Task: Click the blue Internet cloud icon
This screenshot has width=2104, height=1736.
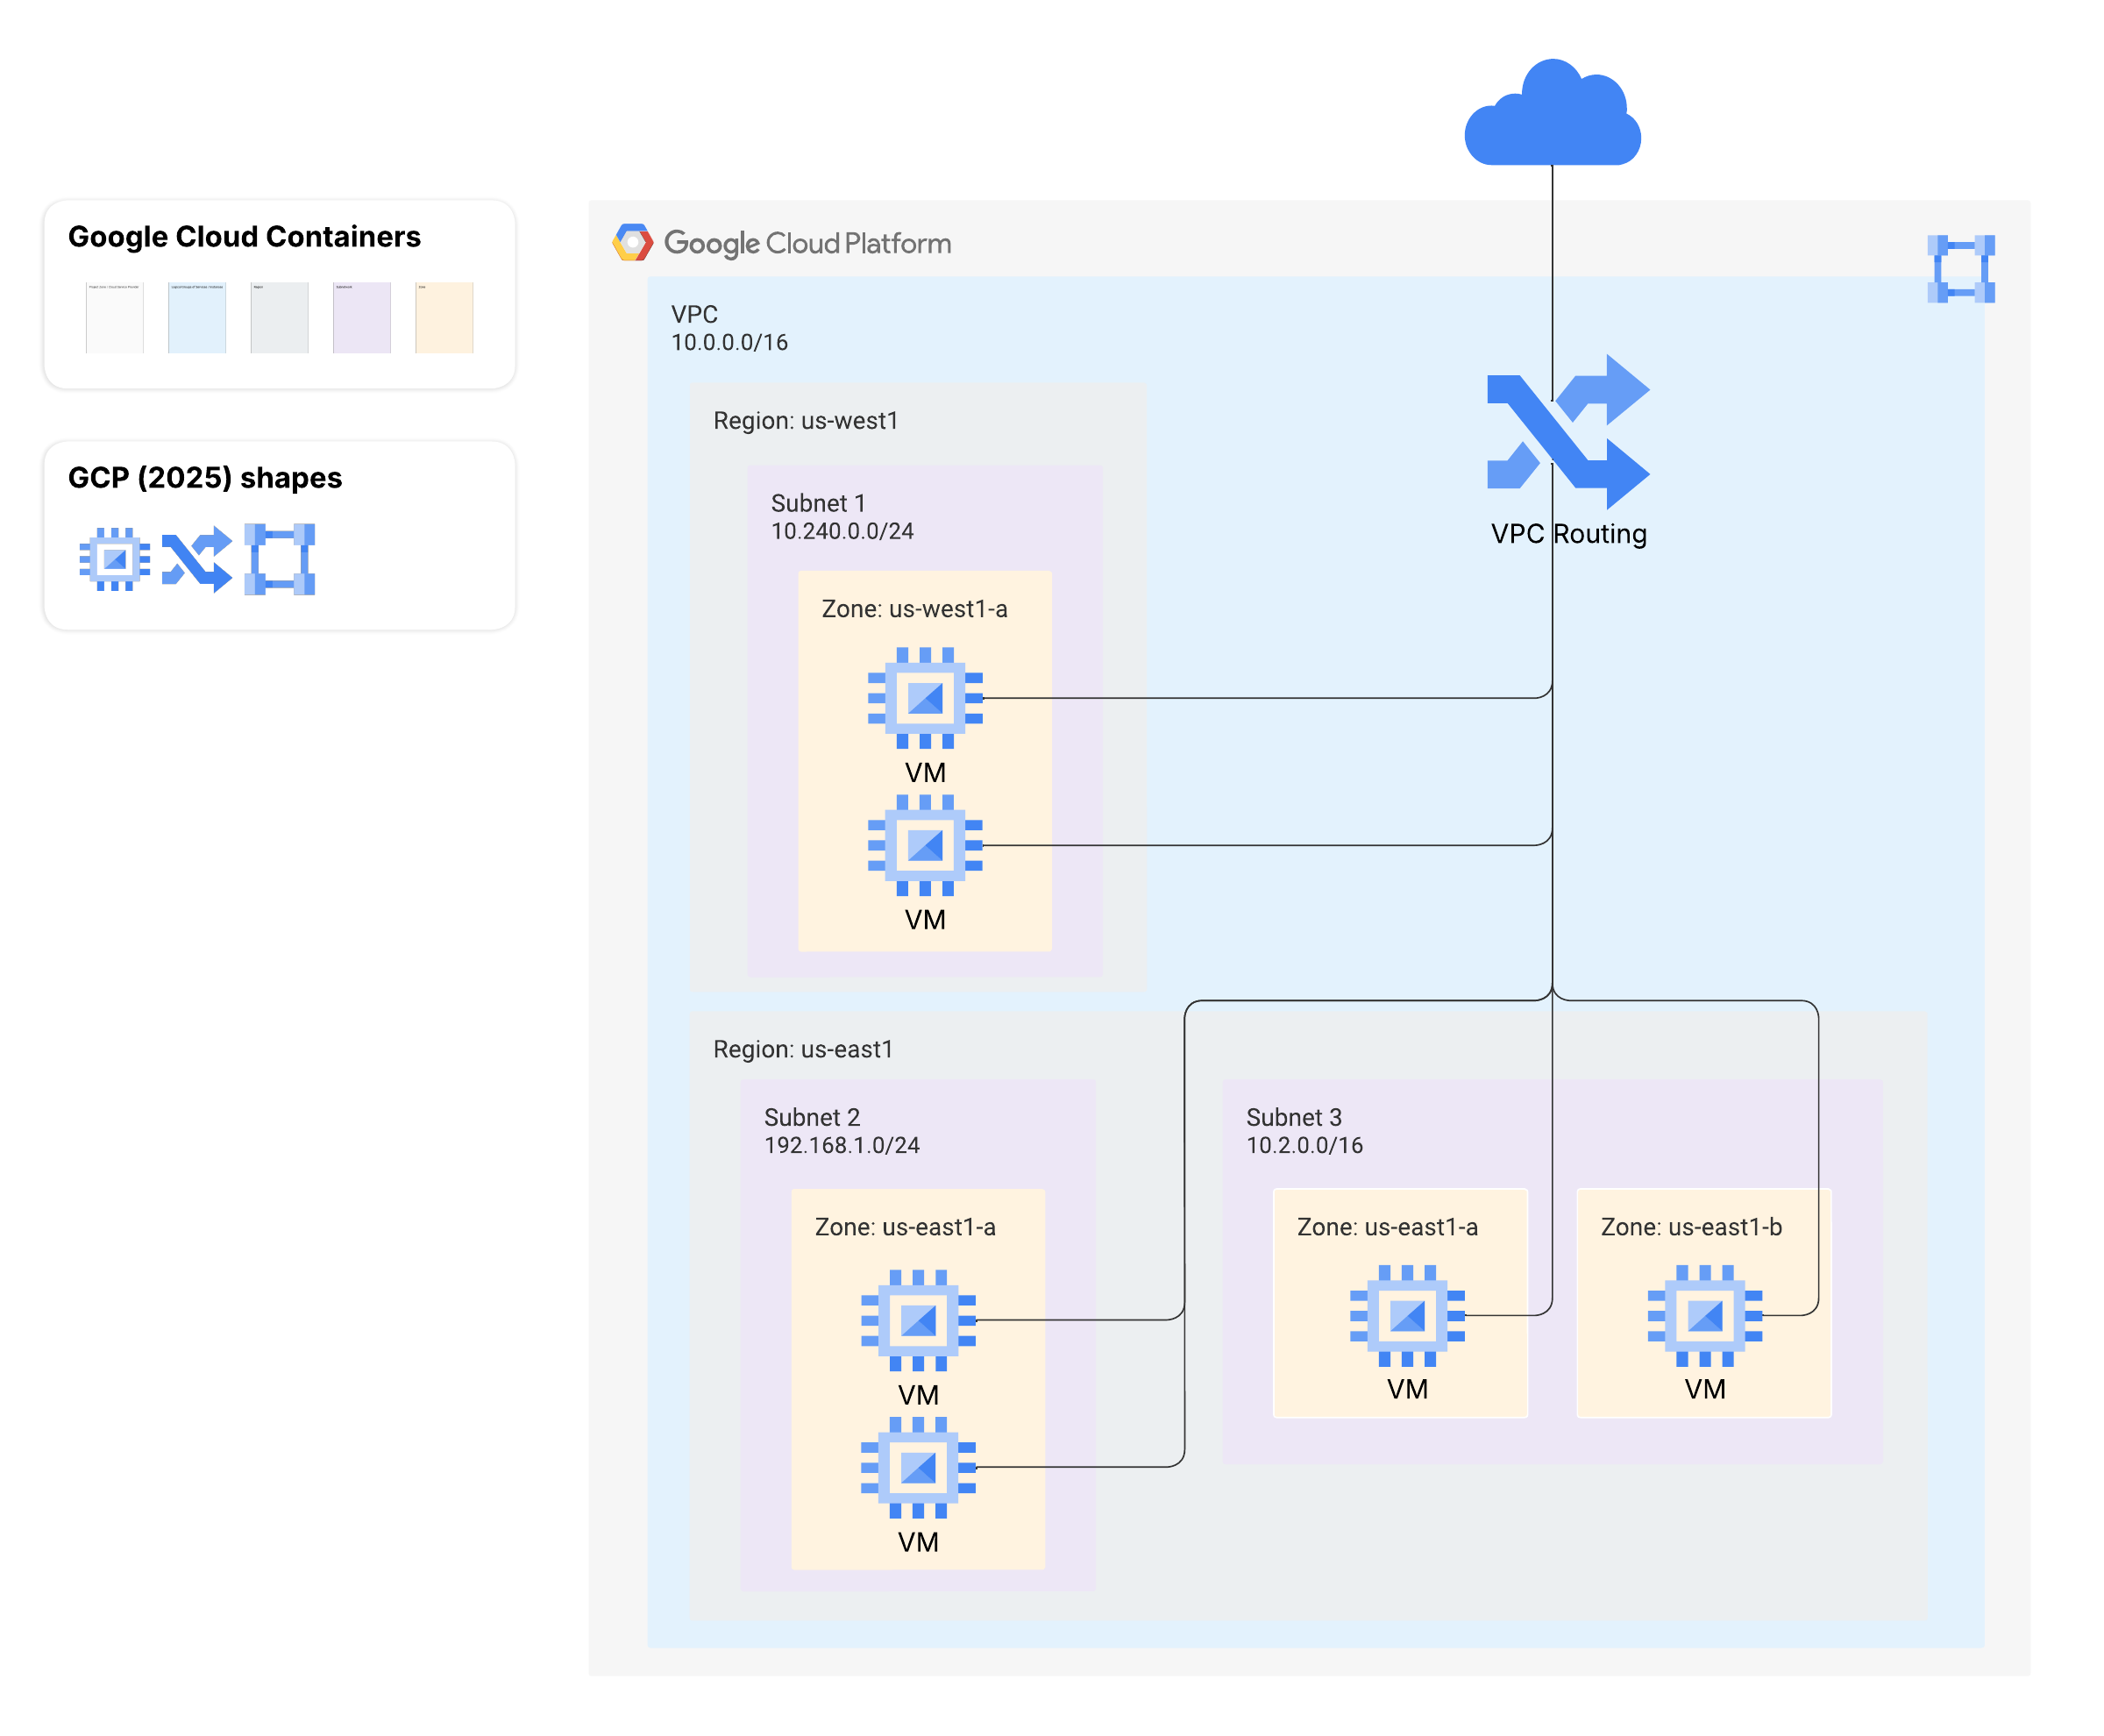Action: [1551, 112]
